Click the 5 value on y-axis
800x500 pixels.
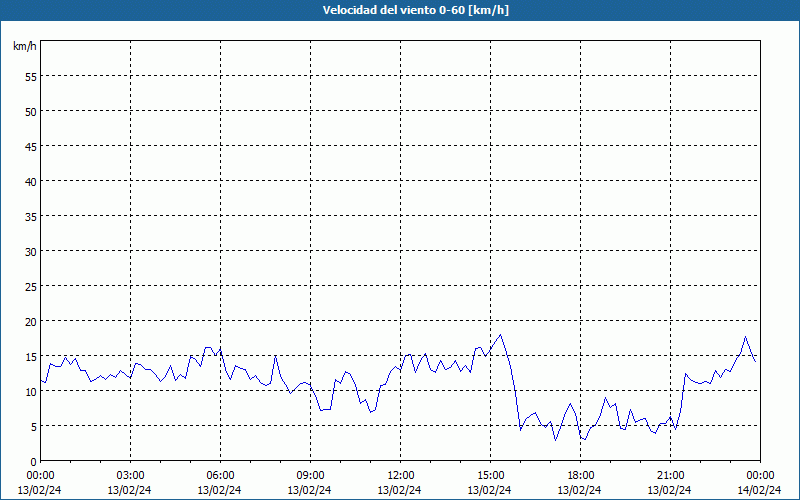pos(34,427)
